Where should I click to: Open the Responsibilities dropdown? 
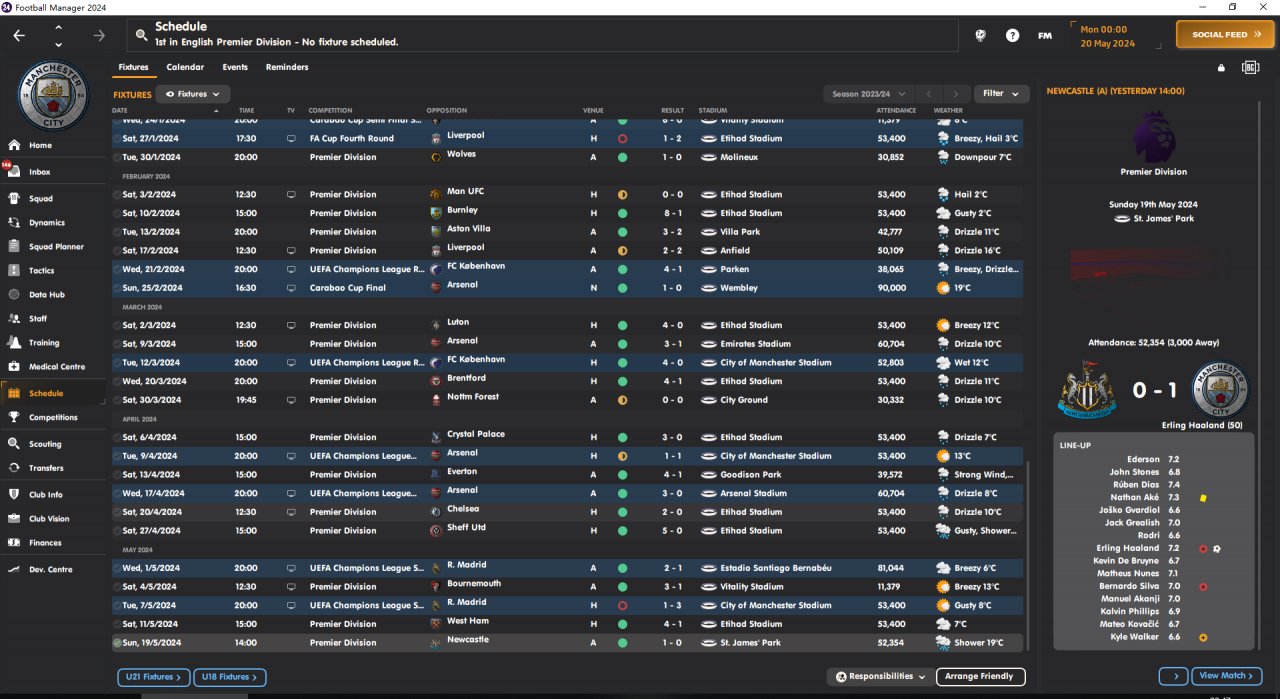click(880, 676)
